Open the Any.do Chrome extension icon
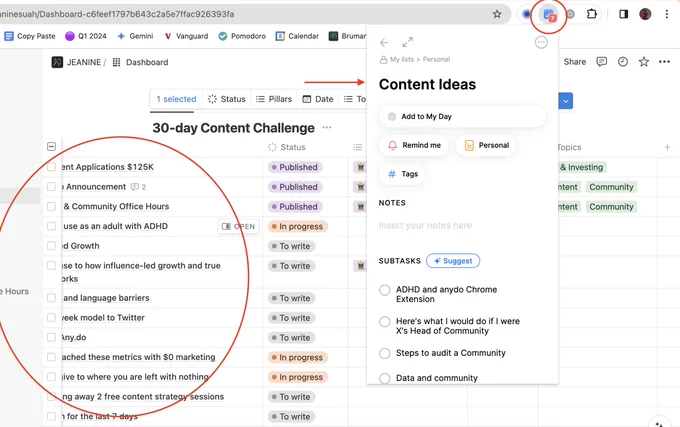680x427 pixels. tap(549, 15)
